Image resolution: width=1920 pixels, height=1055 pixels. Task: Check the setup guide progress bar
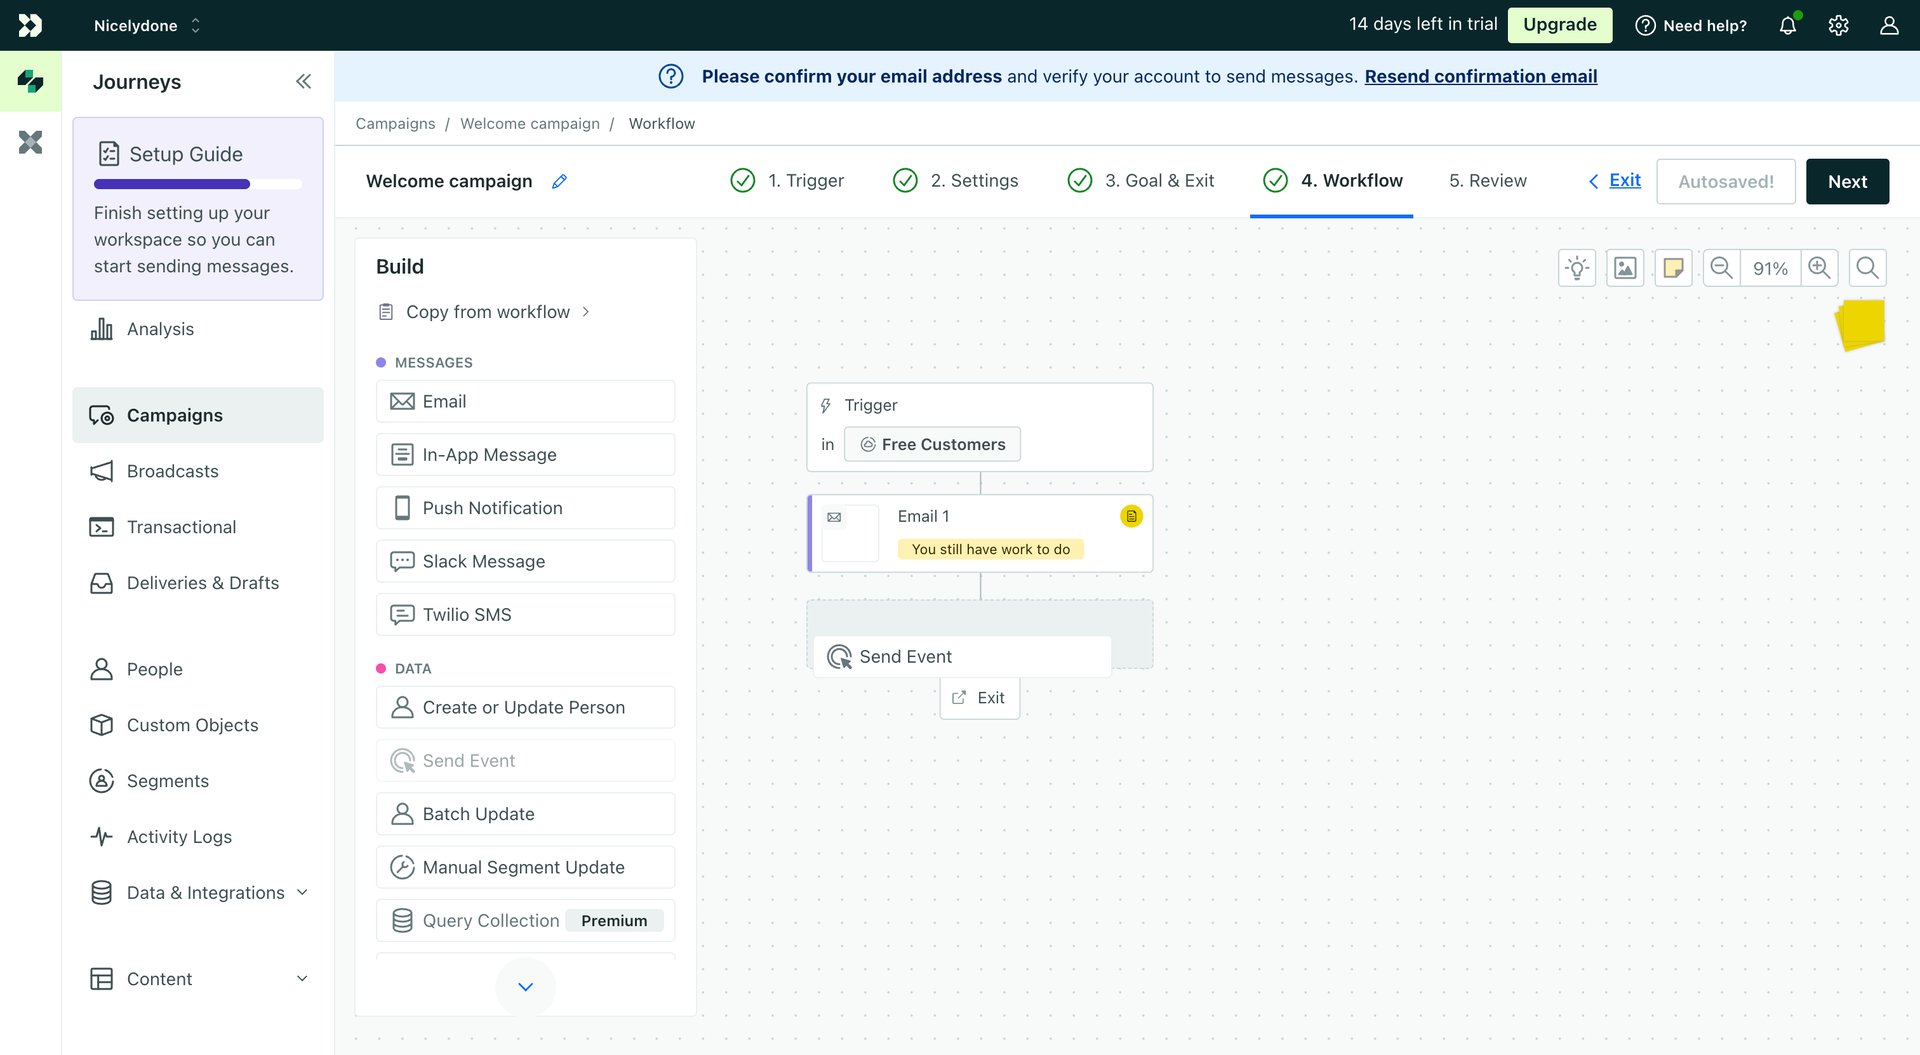pos(197,184)
